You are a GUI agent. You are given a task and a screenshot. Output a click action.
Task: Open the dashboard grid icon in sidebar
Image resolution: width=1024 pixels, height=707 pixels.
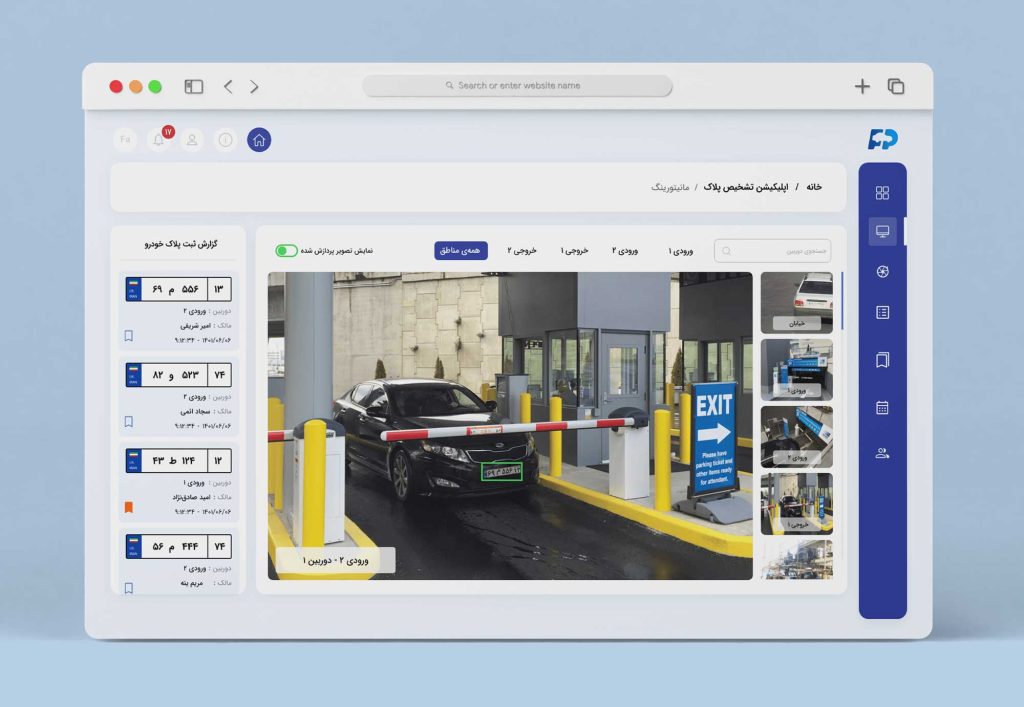point(882,193)
